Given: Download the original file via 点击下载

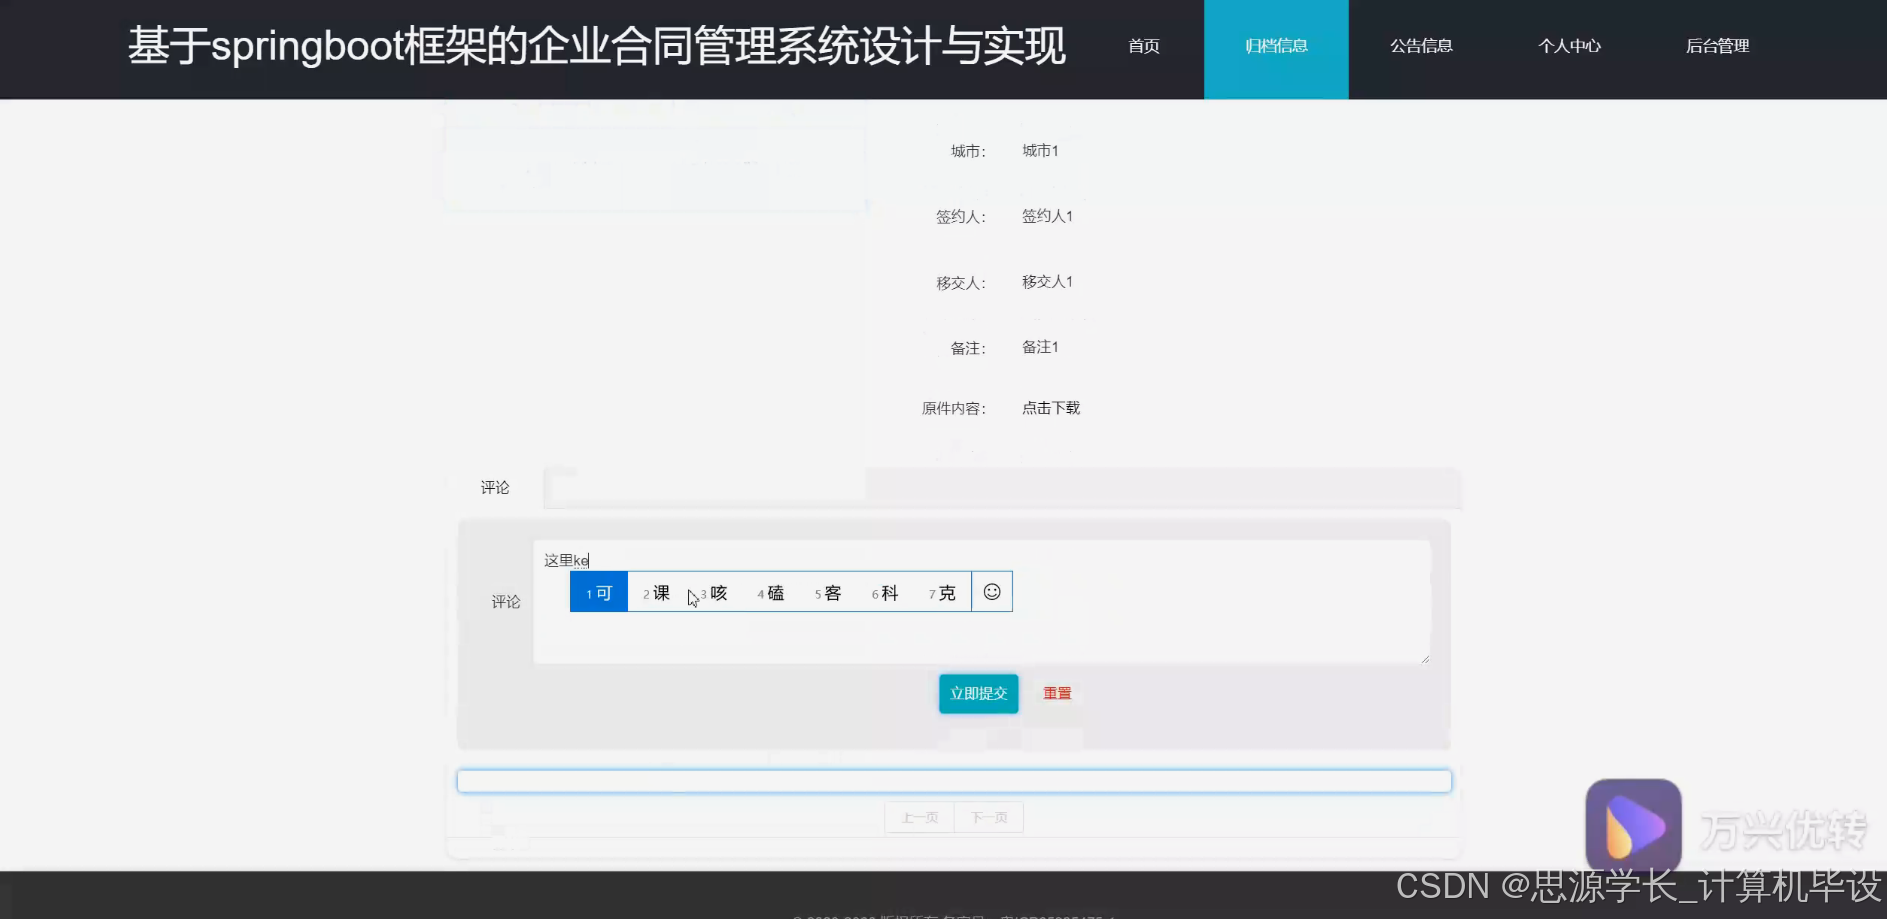Looking at the screenshot, I should (x=1050, y=408).
